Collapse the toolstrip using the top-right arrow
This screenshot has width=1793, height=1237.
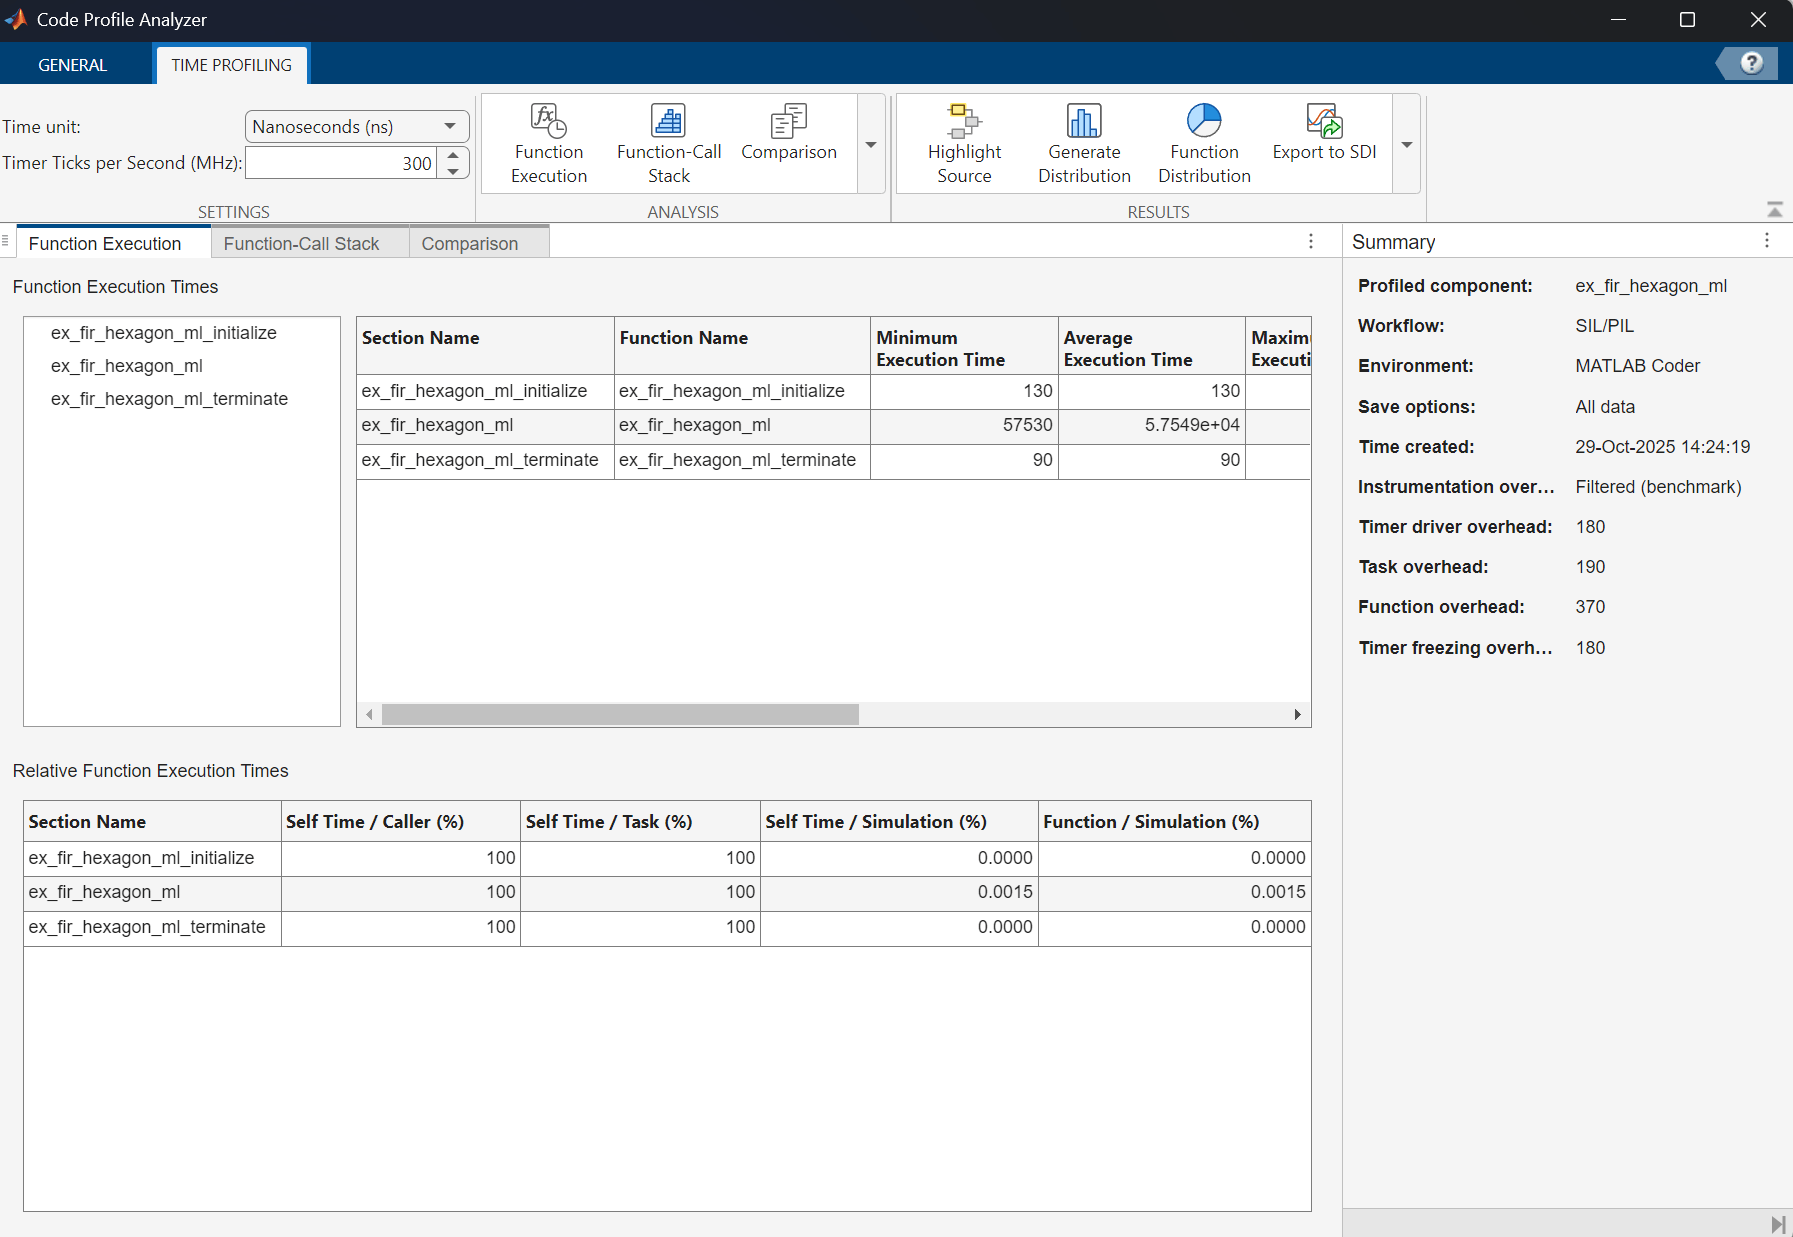(x=1774, y=209)
